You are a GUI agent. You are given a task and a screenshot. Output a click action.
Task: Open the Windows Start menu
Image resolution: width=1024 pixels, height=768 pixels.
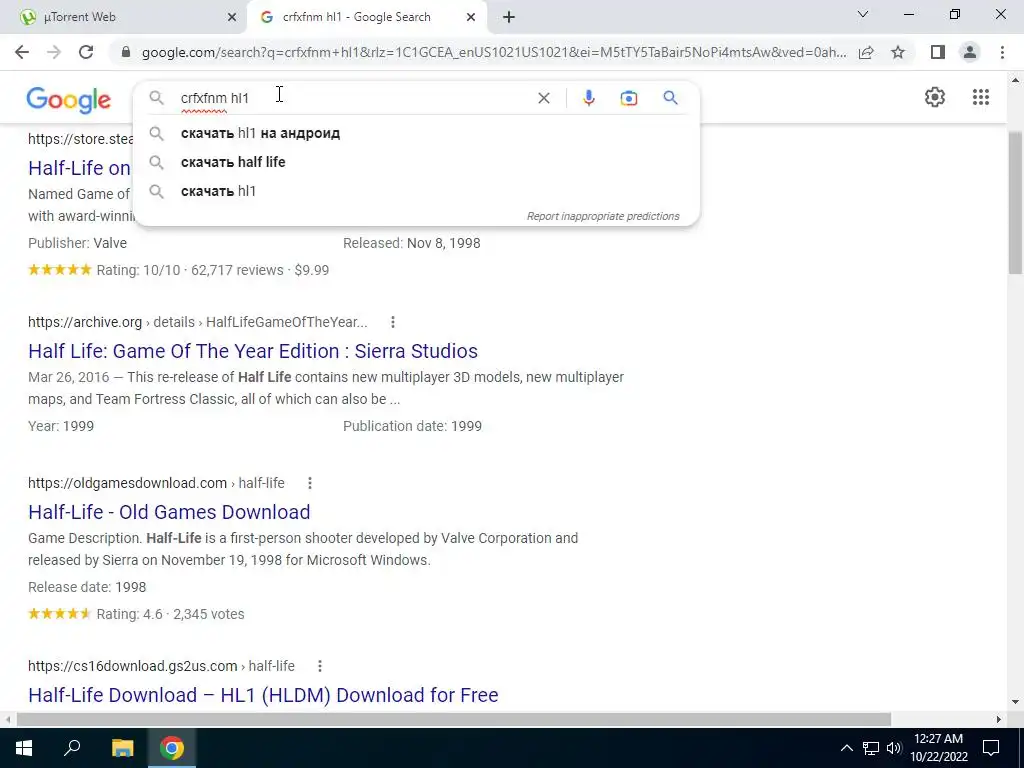click(24, 748)
